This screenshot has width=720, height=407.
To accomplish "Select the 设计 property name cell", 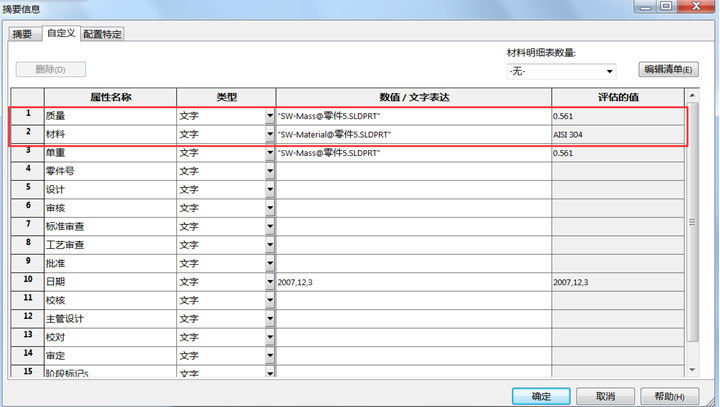I will pyautogui.click(x=110, y=190).
